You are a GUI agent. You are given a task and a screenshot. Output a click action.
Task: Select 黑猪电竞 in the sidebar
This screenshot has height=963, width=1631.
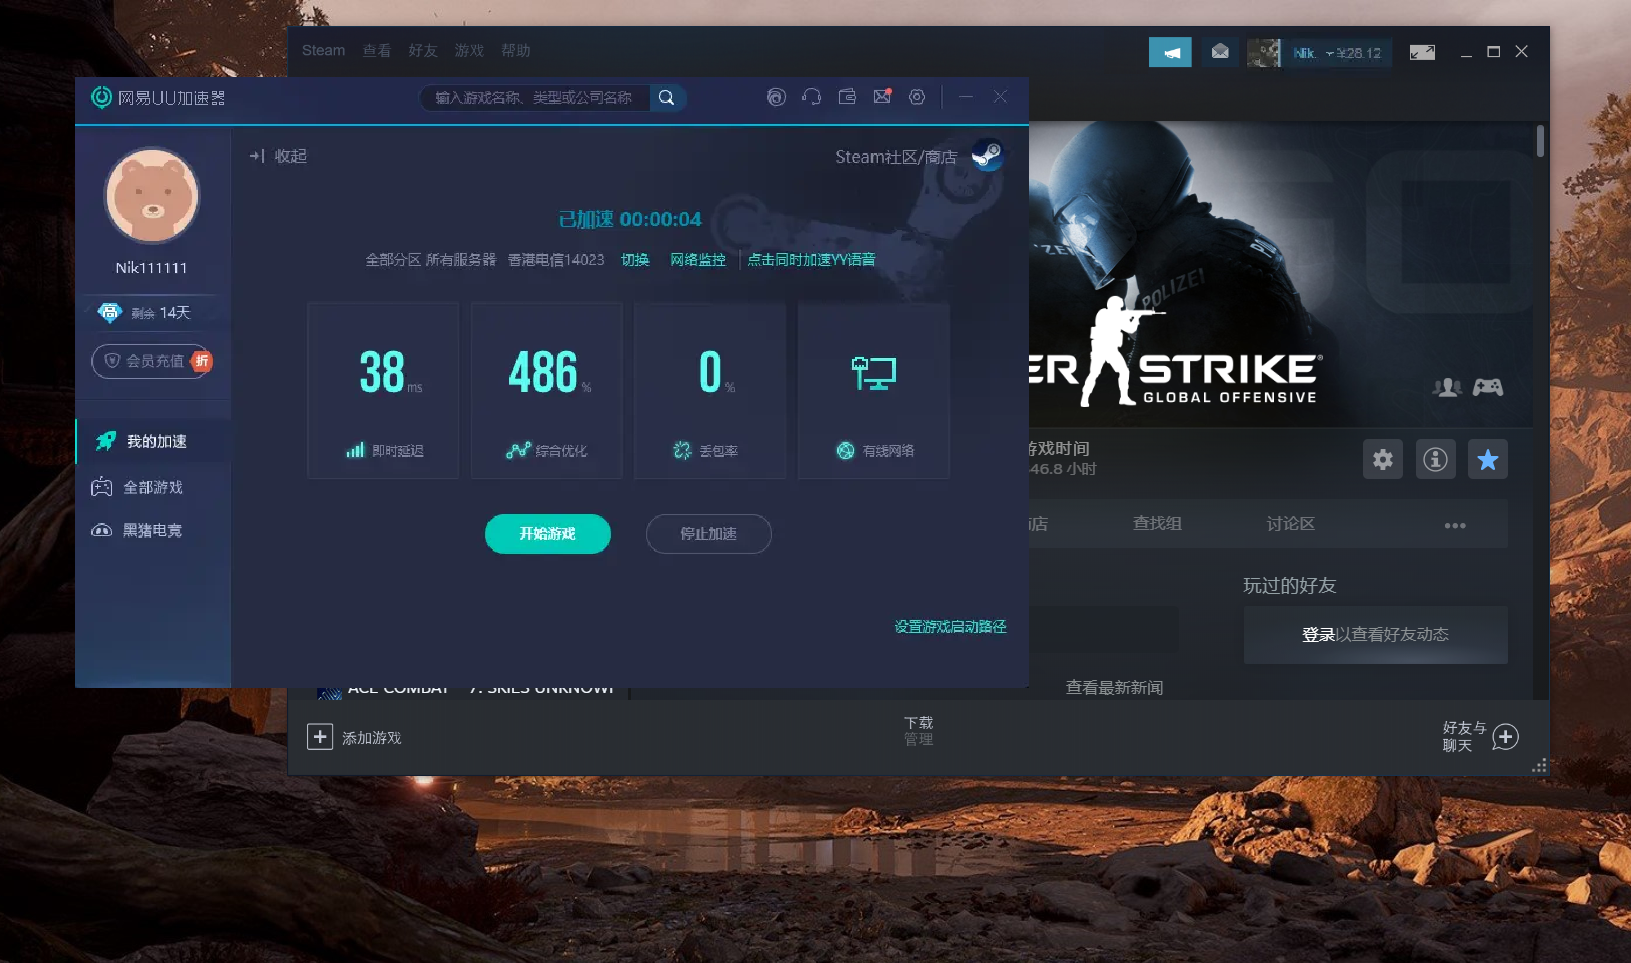(153, 530)
